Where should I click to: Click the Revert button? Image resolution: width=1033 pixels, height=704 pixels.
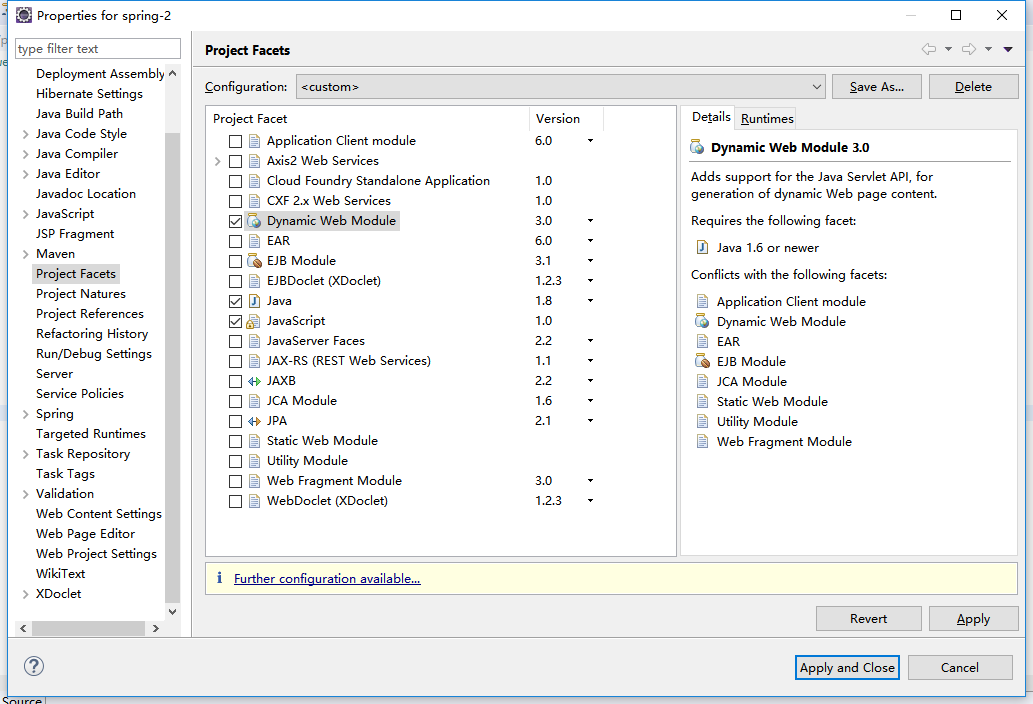(x=868, y=618)
